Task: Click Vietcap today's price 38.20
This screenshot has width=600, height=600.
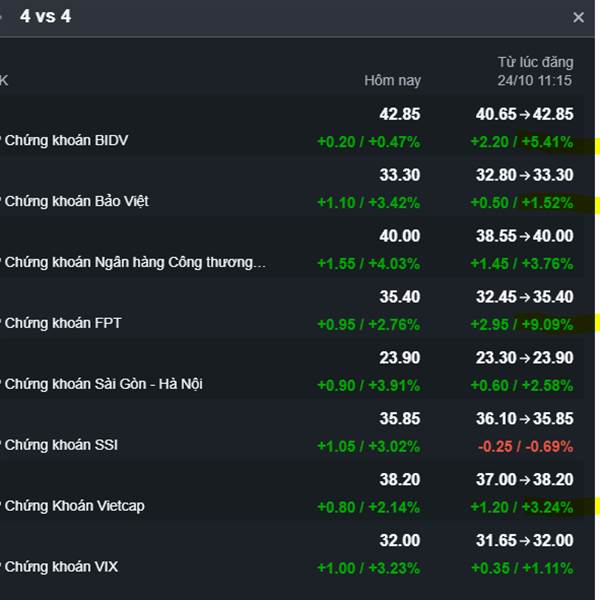Action: [400, 479]
